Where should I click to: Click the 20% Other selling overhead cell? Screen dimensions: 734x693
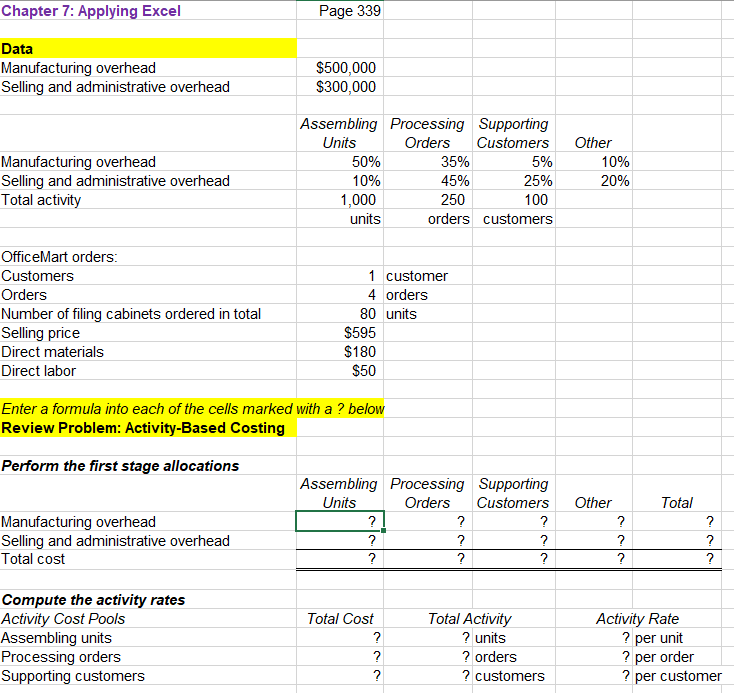[x=594, y=181]
